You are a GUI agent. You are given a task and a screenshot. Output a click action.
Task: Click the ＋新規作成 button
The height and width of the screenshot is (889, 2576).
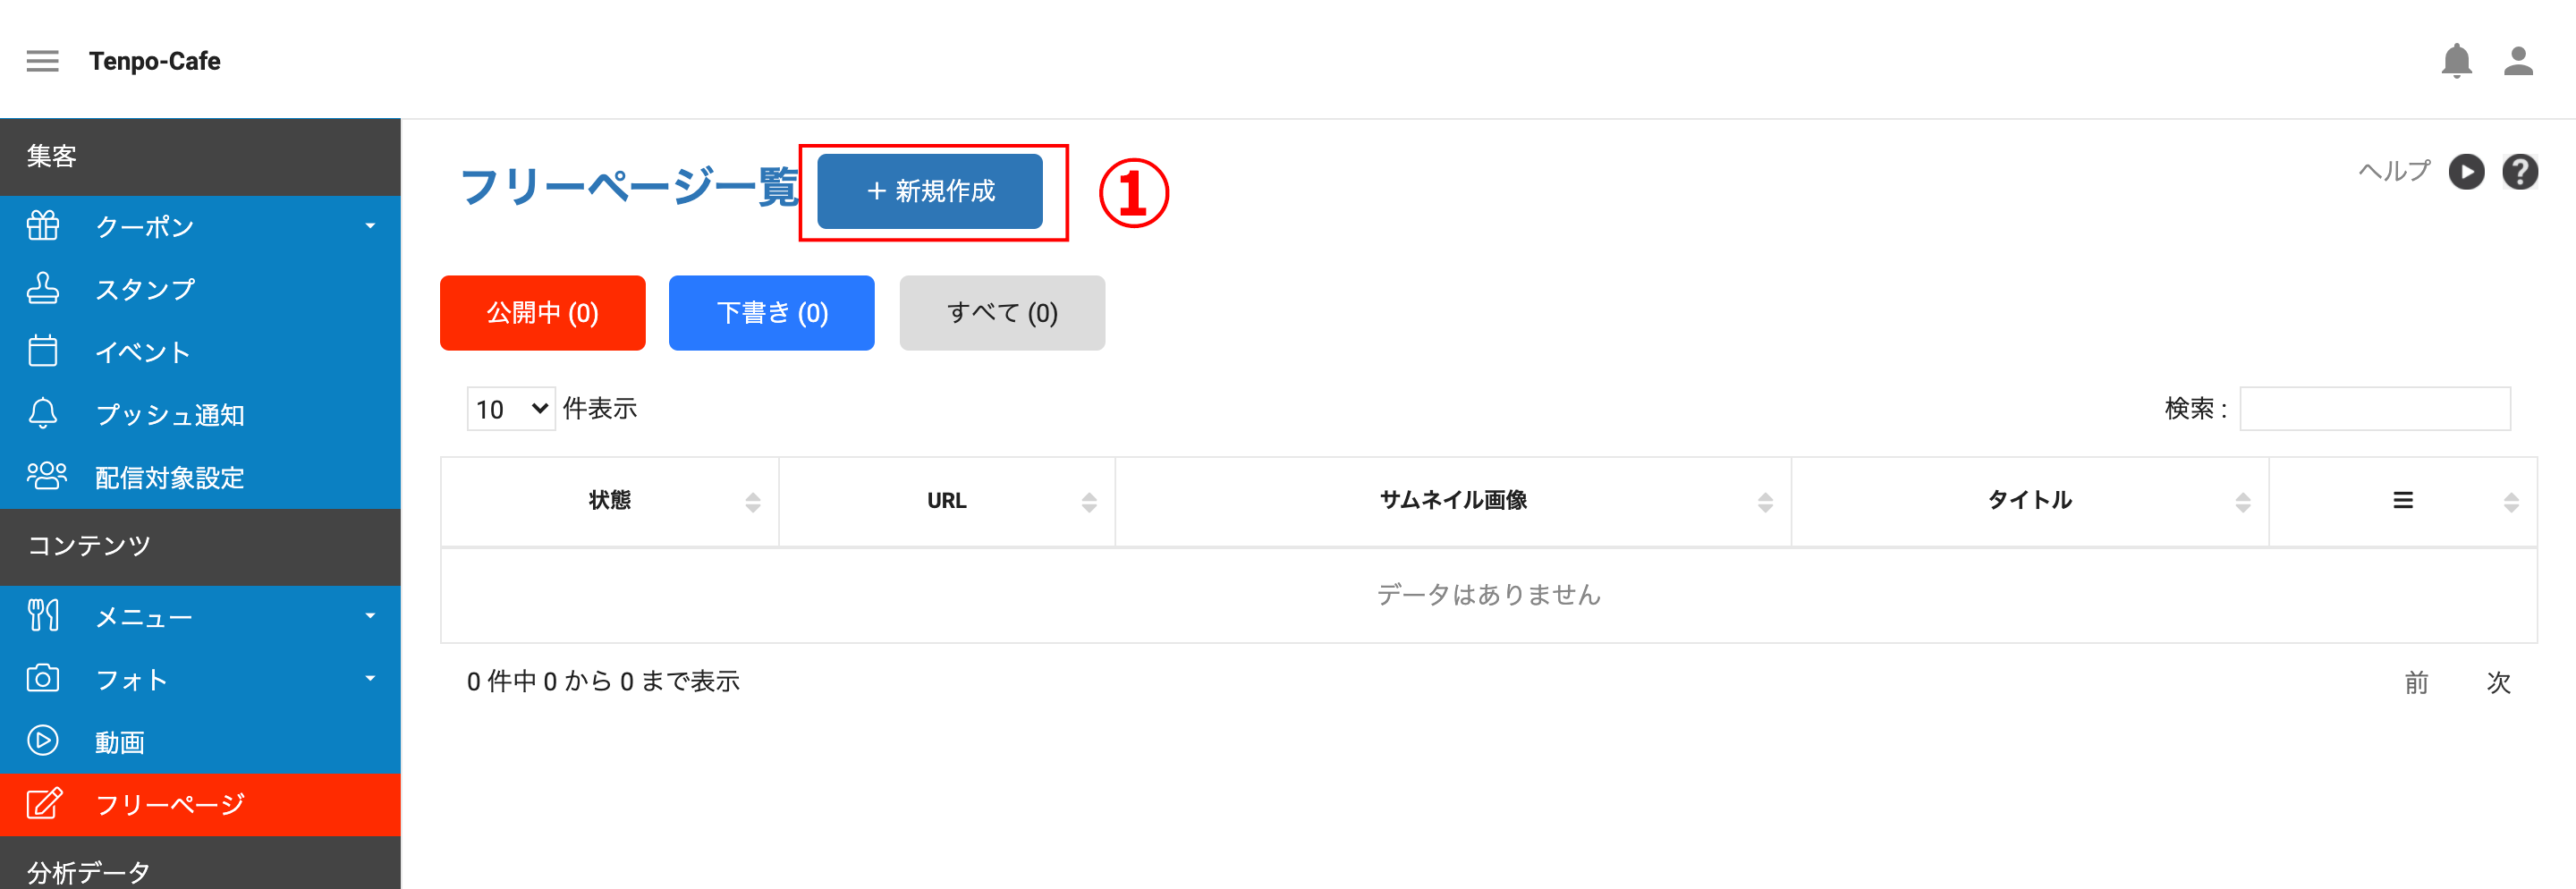[930, 191]
